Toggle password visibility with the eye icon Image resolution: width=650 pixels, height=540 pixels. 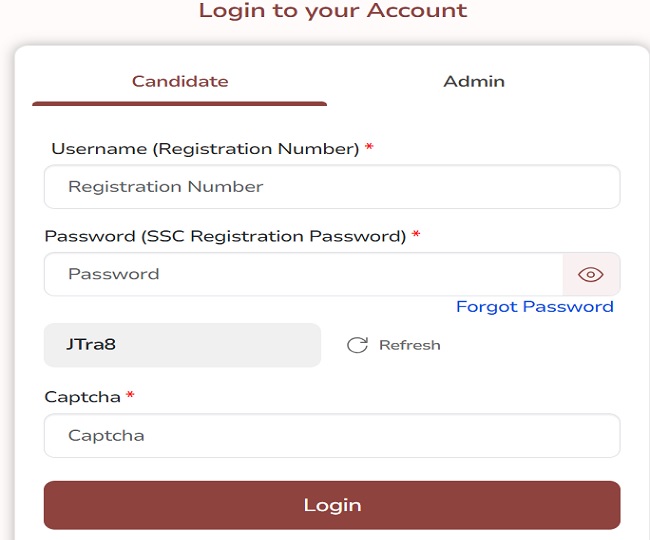(x=591, y=275)
